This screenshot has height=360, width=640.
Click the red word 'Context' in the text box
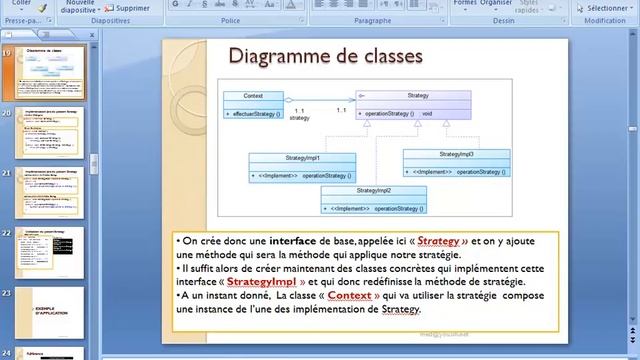(x=349, y=295)
